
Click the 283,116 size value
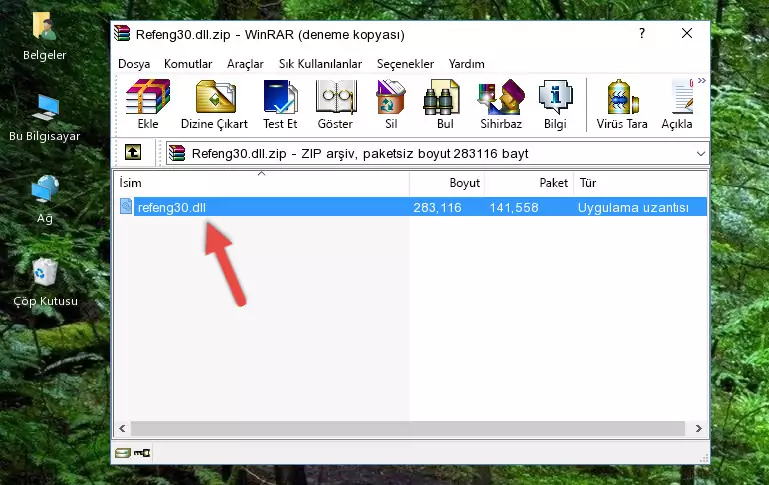pyautogui.click(x=437, y=207)
